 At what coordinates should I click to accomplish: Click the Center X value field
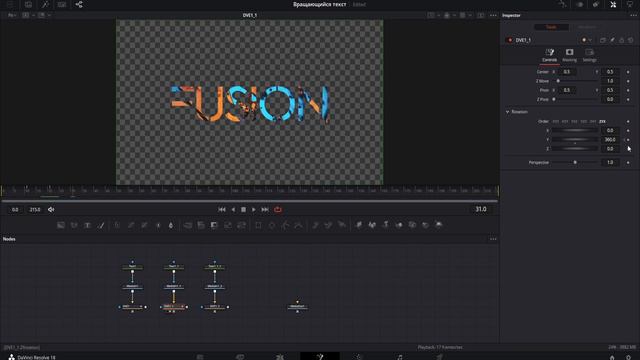click(x=567, y=72)
